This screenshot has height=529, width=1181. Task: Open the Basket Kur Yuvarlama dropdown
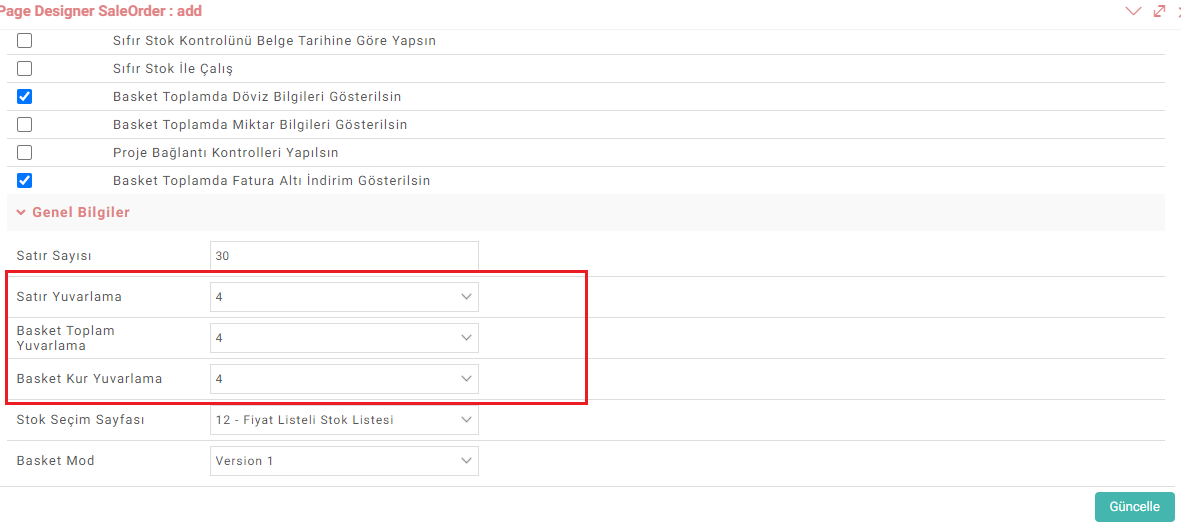[344, 379]
